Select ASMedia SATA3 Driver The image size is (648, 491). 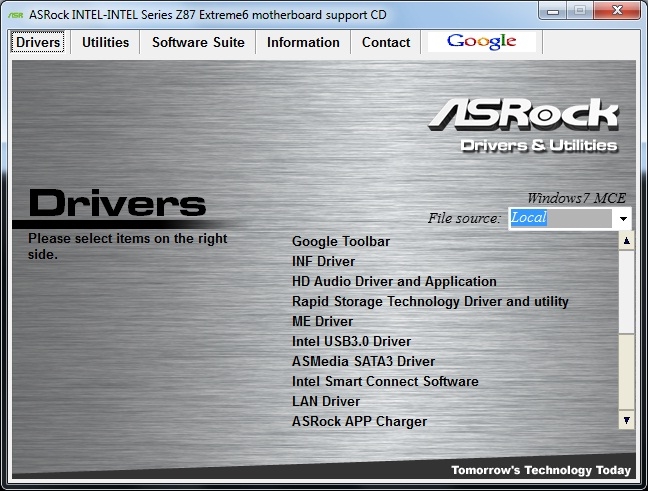363,361
